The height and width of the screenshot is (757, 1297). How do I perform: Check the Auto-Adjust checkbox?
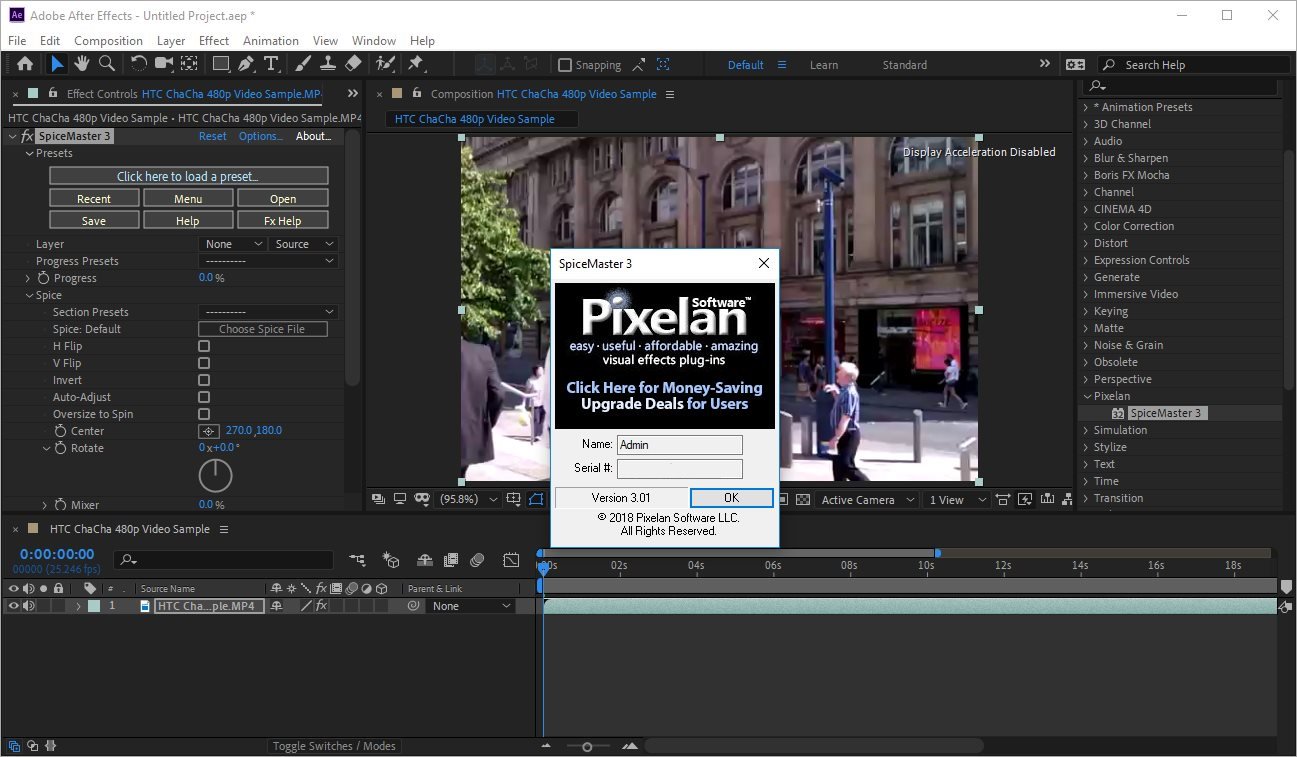pyautogui.click(x=204, y=397)
